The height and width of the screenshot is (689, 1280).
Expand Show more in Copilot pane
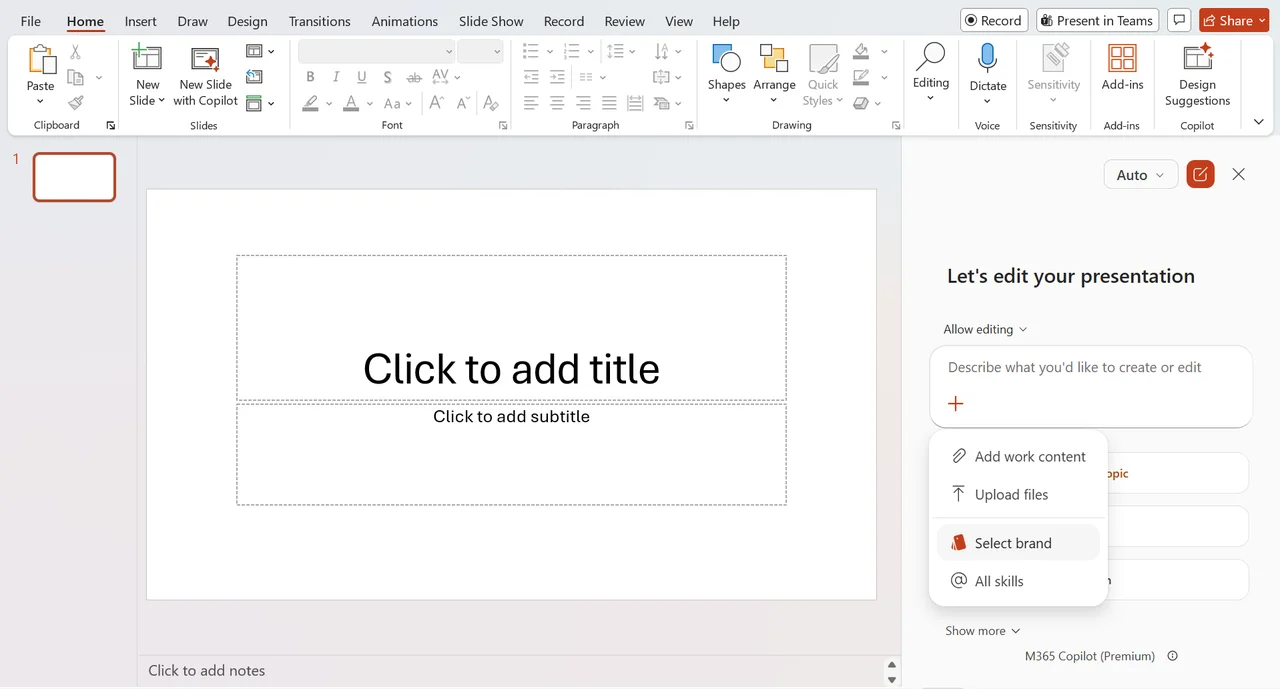[x=982, y=631]
